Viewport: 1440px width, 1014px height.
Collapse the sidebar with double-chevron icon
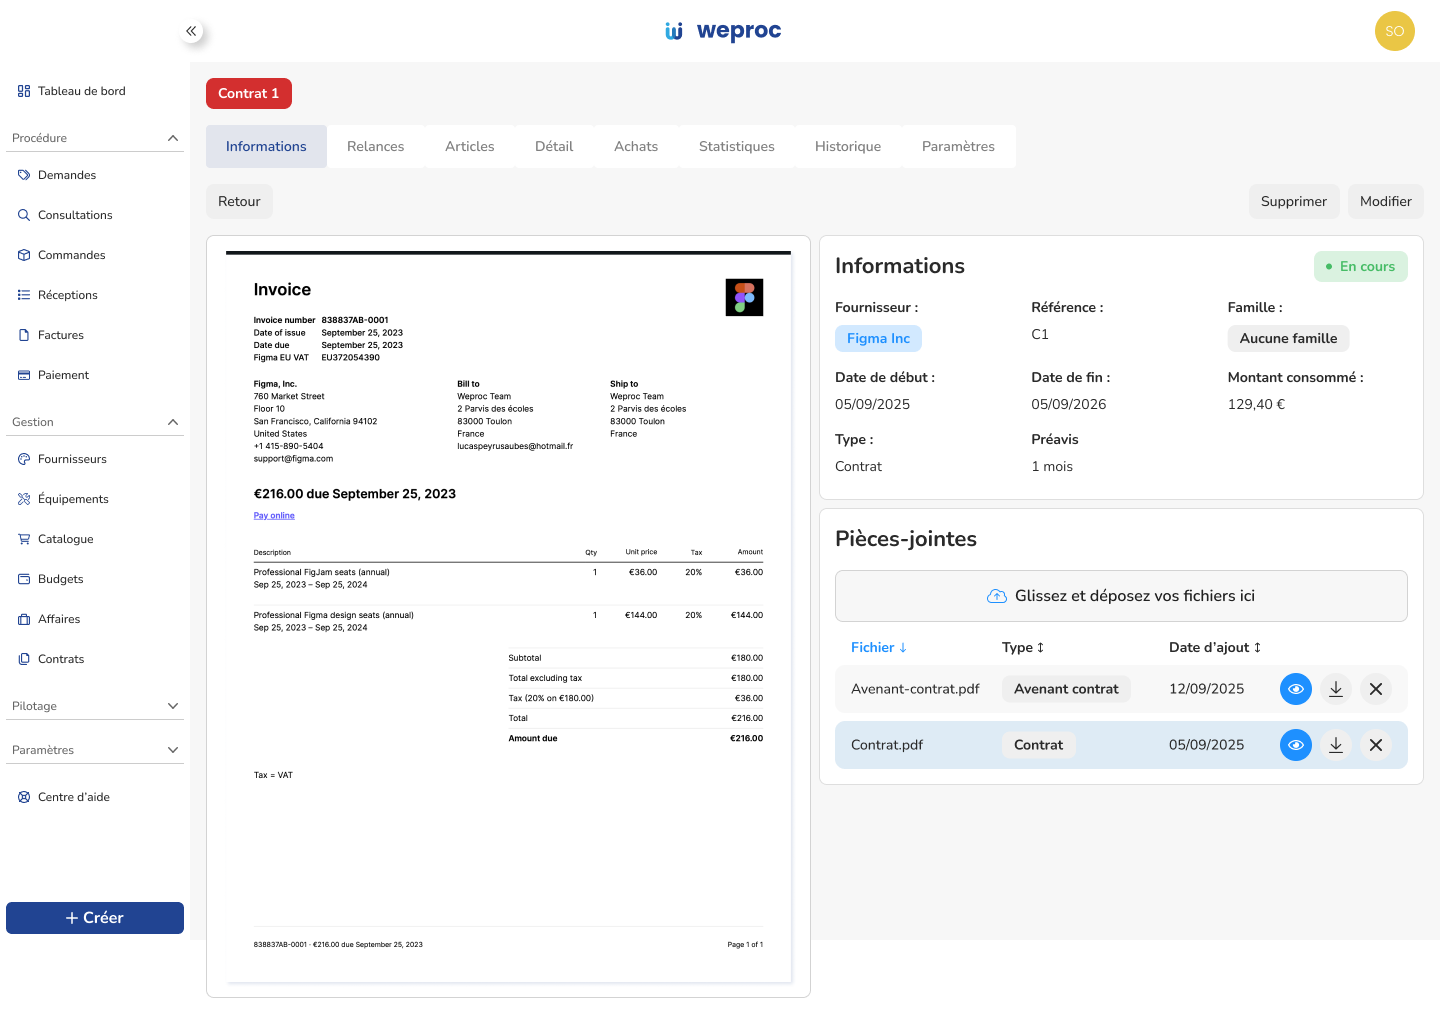(x=191, y=31)
